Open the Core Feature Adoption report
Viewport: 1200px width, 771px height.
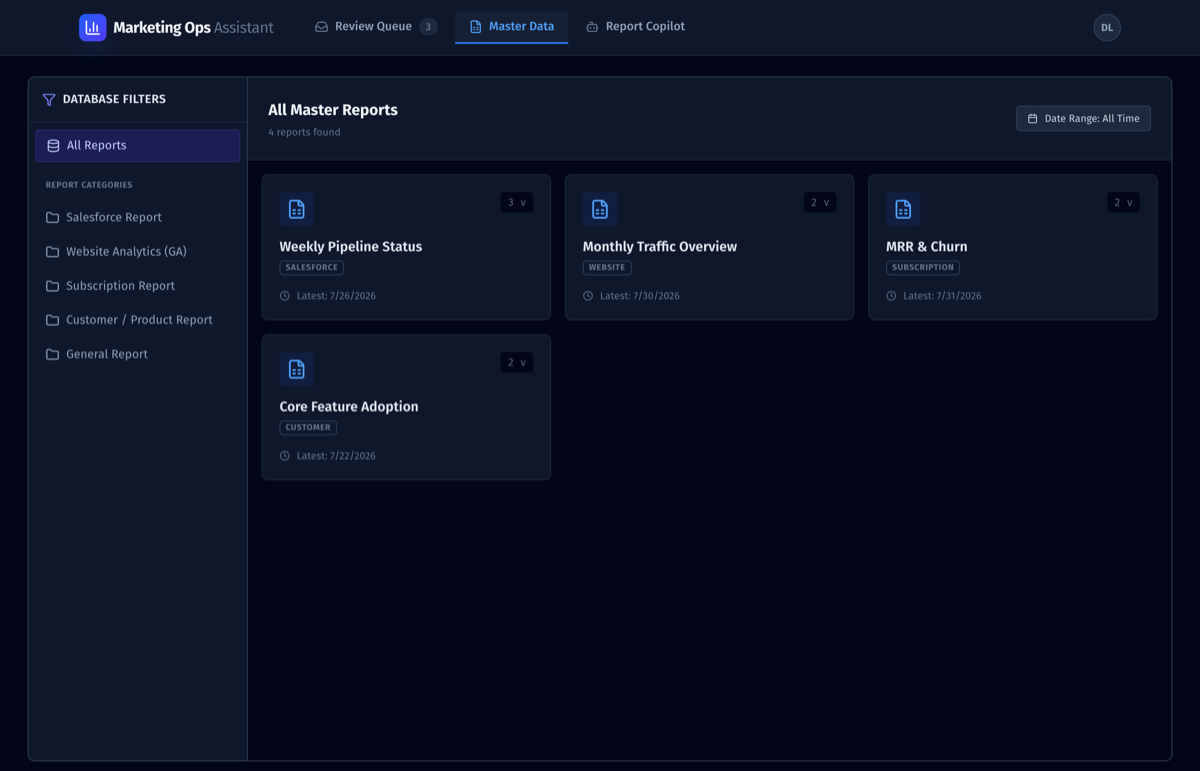coord(406,407)
